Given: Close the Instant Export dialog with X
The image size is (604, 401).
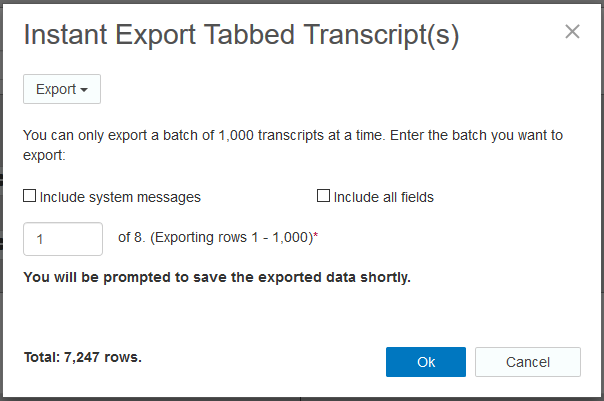Looking at the screenshot, I should 572,32.
